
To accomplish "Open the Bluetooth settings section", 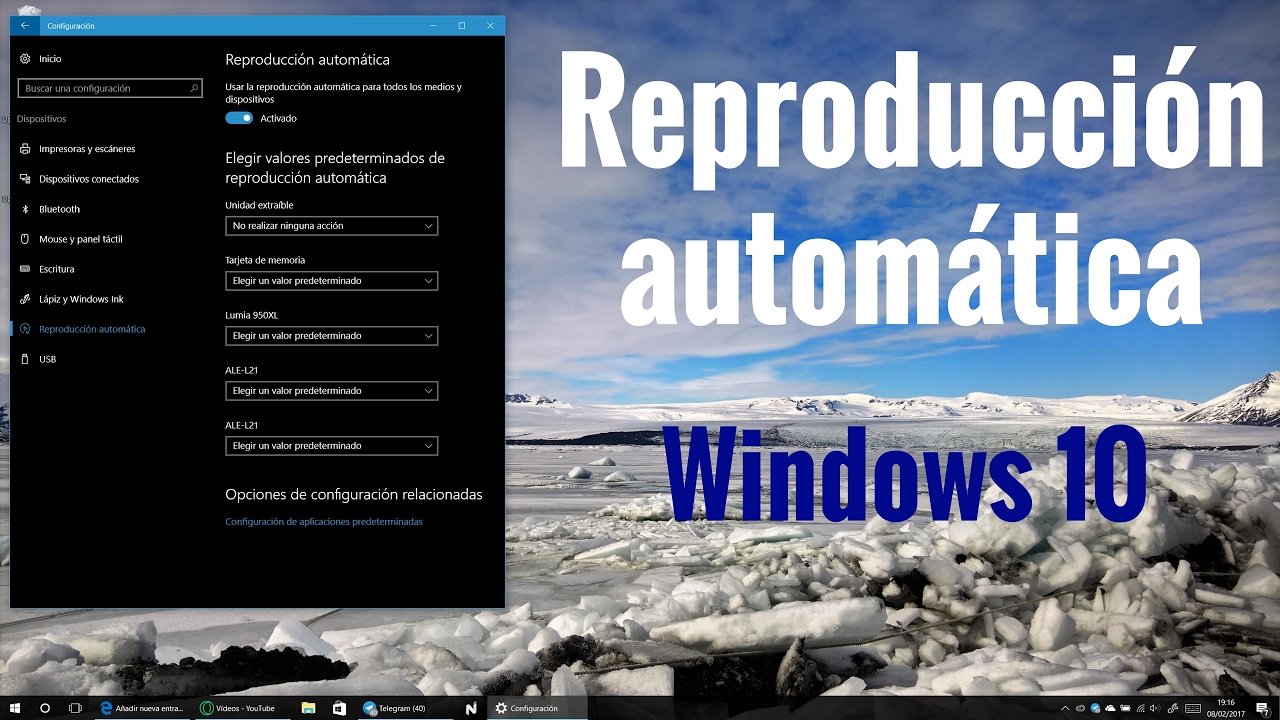I will point(59,209).
